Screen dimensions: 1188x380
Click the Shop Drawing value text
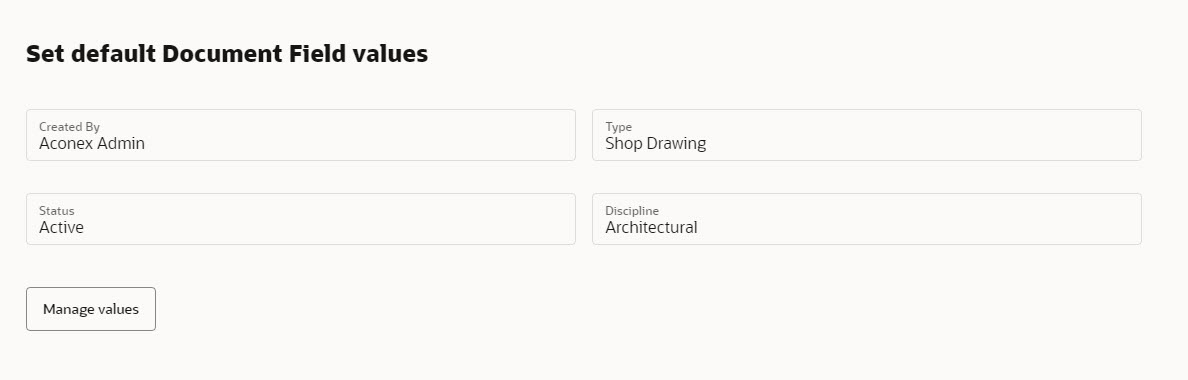[655, 143]
